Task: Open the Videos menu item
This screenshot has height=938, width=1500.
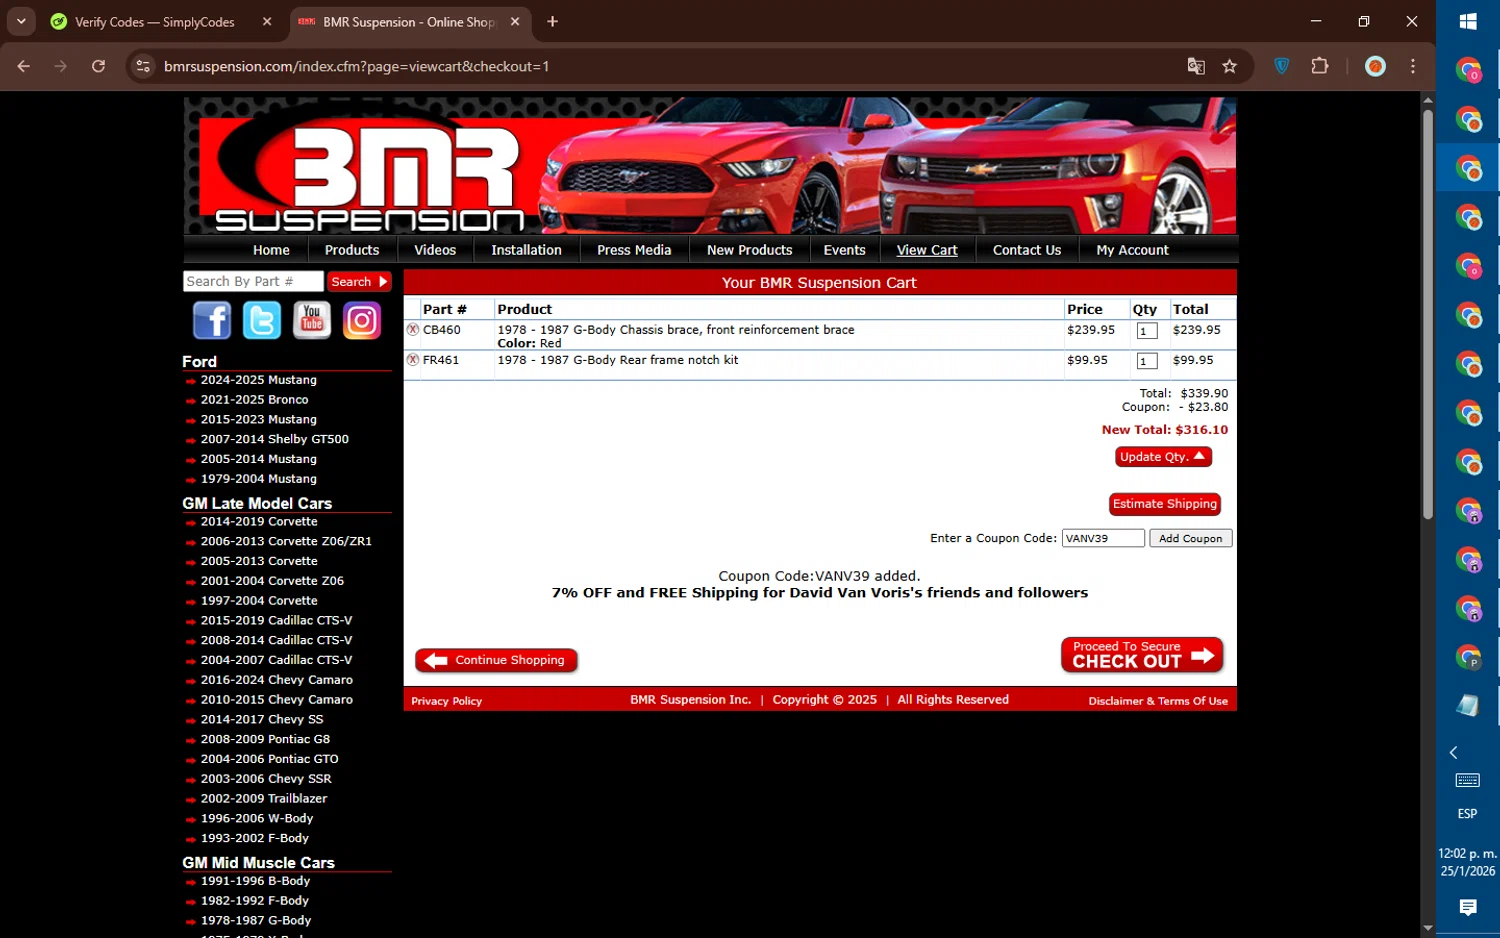Action: 435,250
